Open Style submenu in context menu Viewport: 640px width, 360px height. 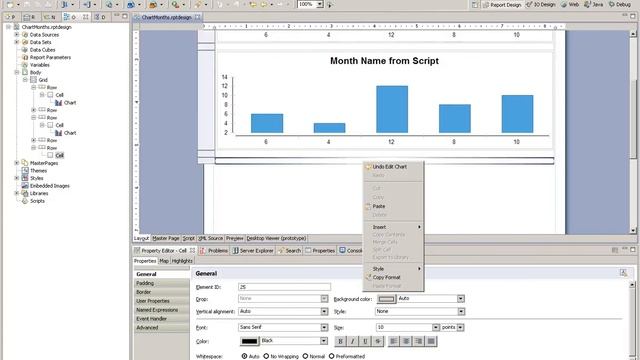pos(393,269)
